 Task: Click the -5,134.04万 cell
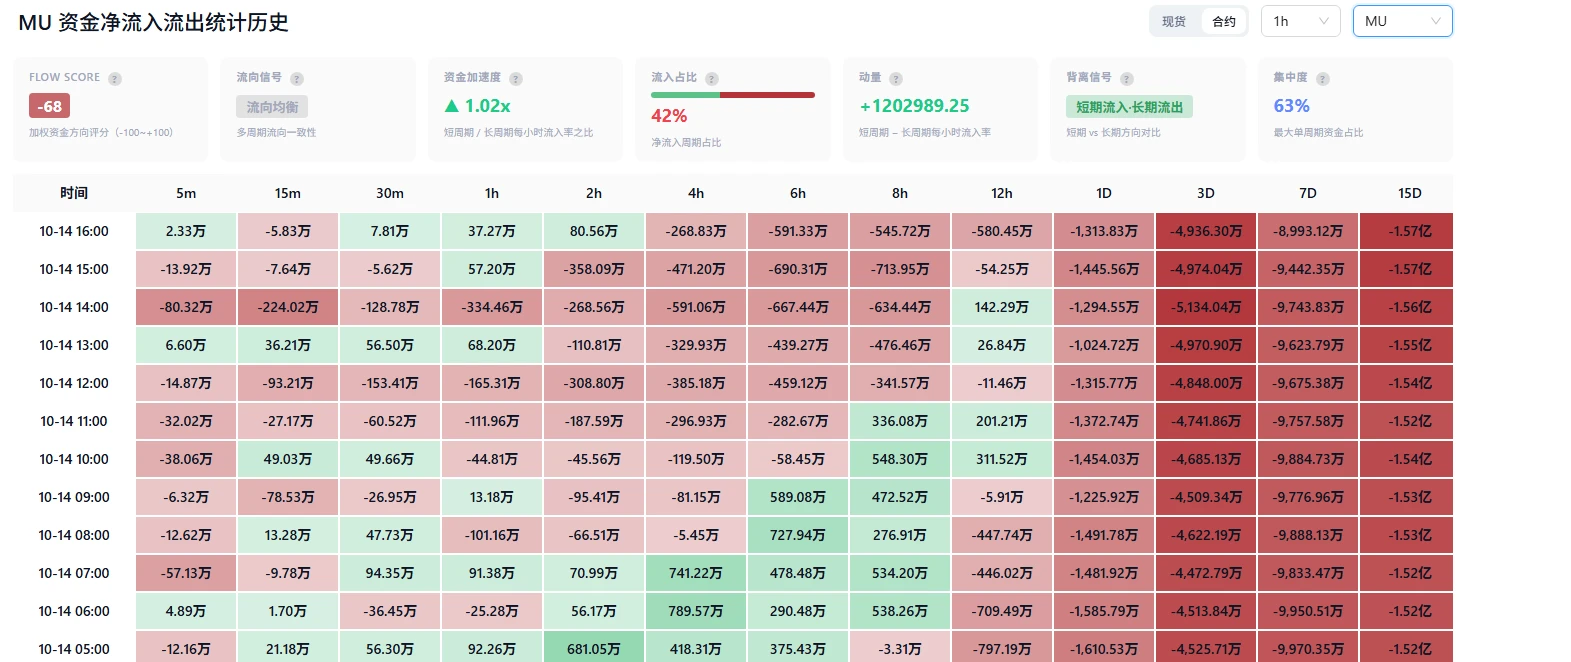tap(1206, 307)
